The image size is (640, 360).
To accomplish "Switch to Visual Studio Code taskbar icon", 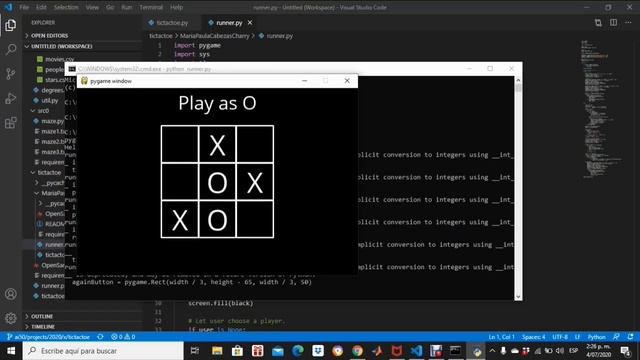I will [x=416, y=351].
